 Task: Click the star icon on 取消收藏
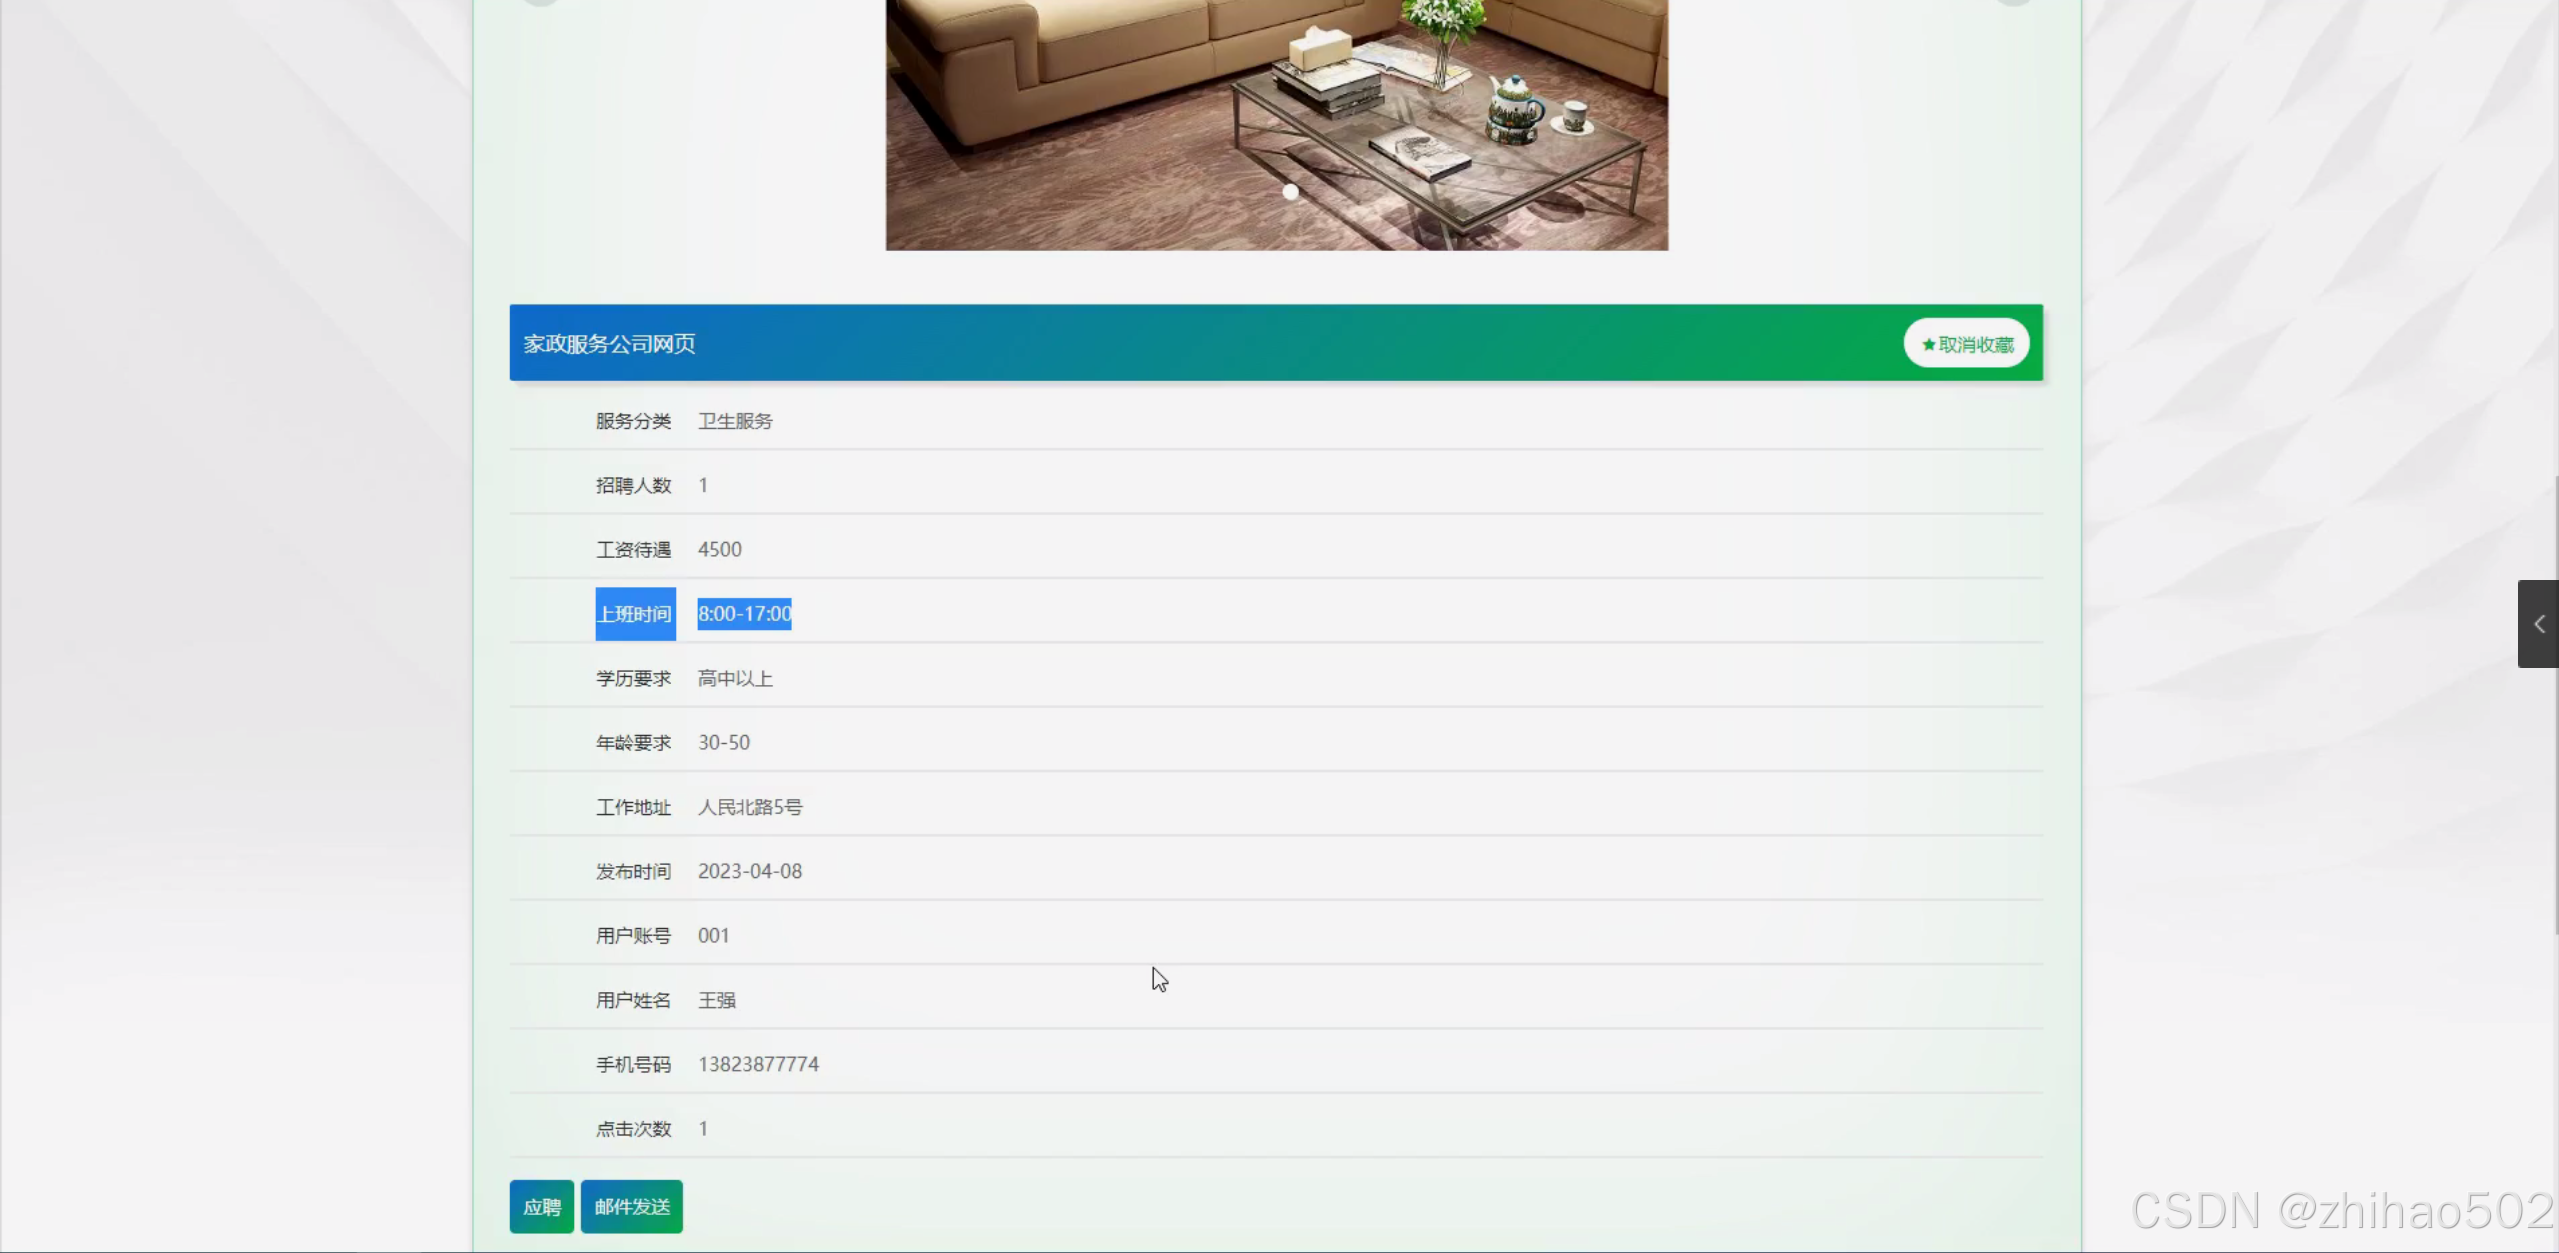(x=1928, y=345)
